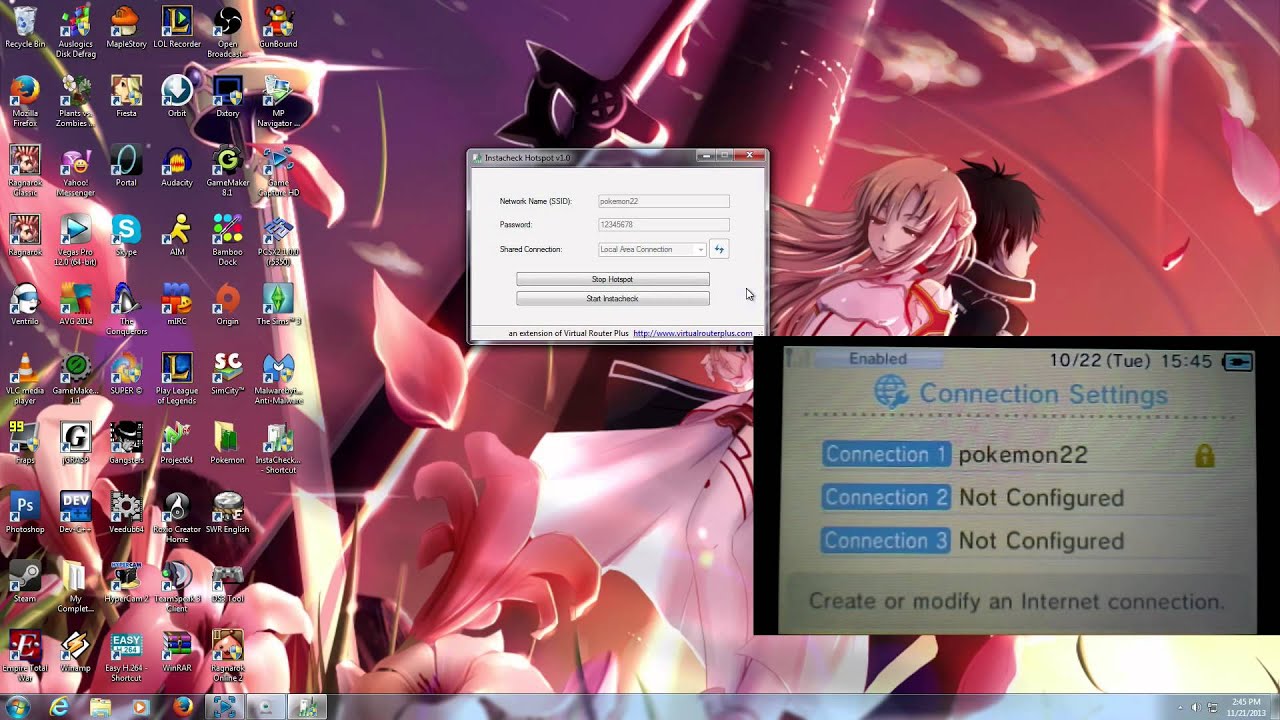Image resolution: width=1280 pixels, height=720 pixels.
Task: Select the MP Navigator desktop icon
Action: coord(278,101)
